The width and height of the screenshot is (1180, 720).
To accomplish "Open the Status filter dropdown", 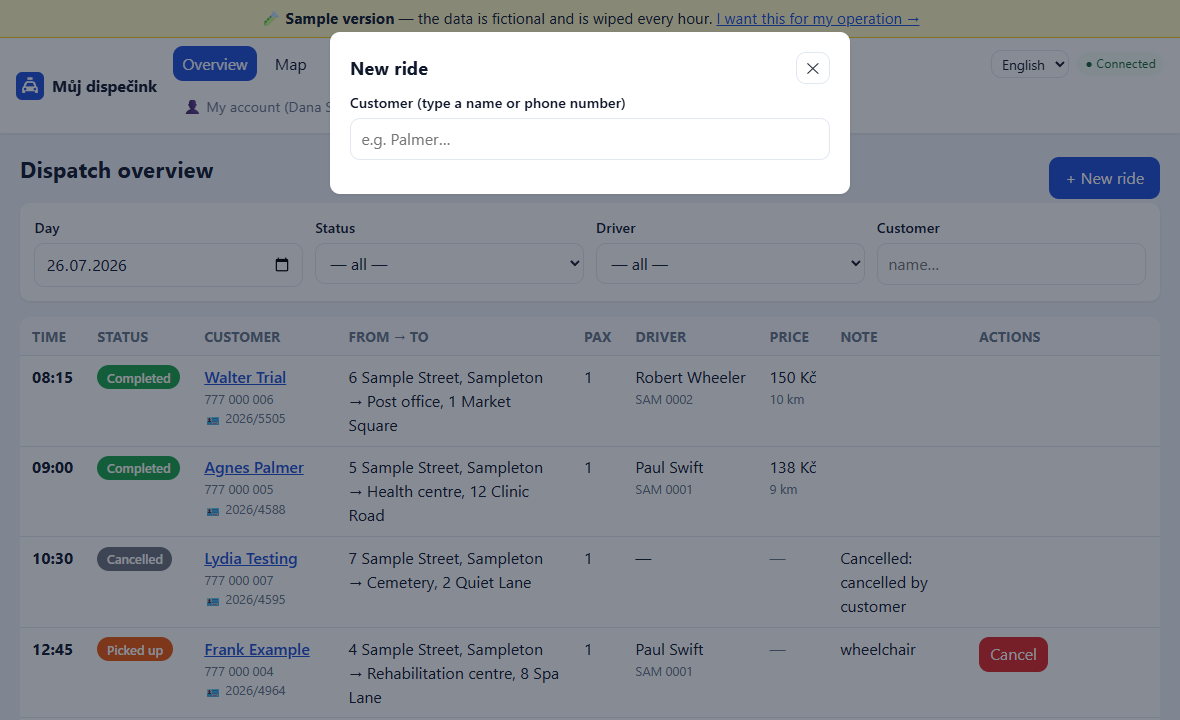I will pos(449,264).
